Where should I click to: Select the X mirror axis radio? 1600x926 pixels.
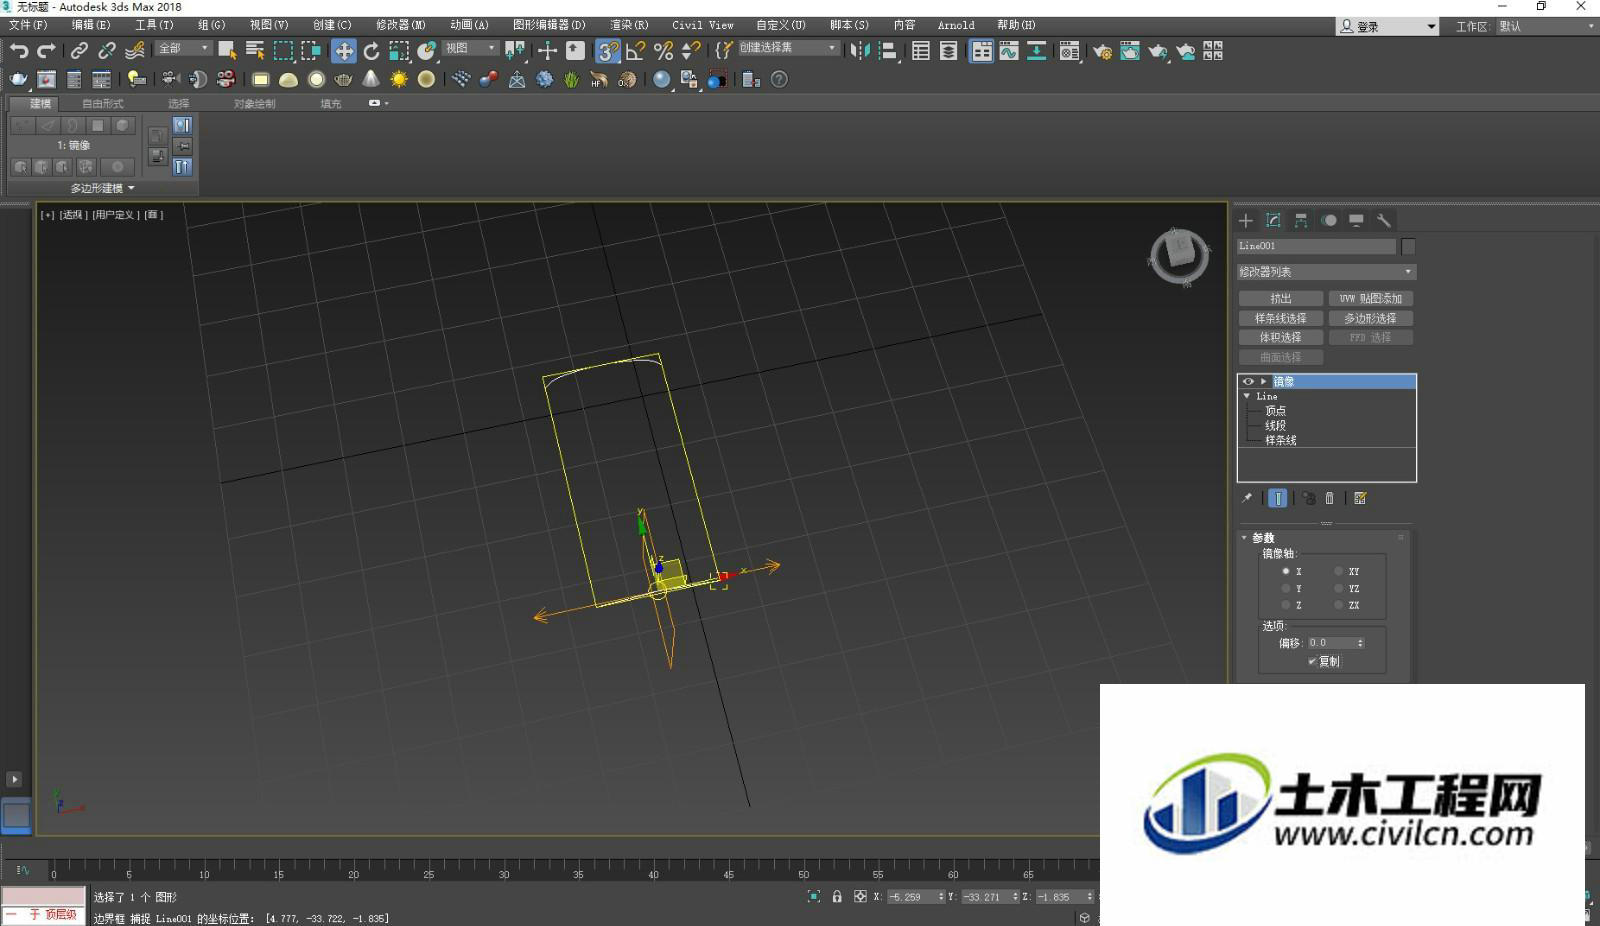1286,571
